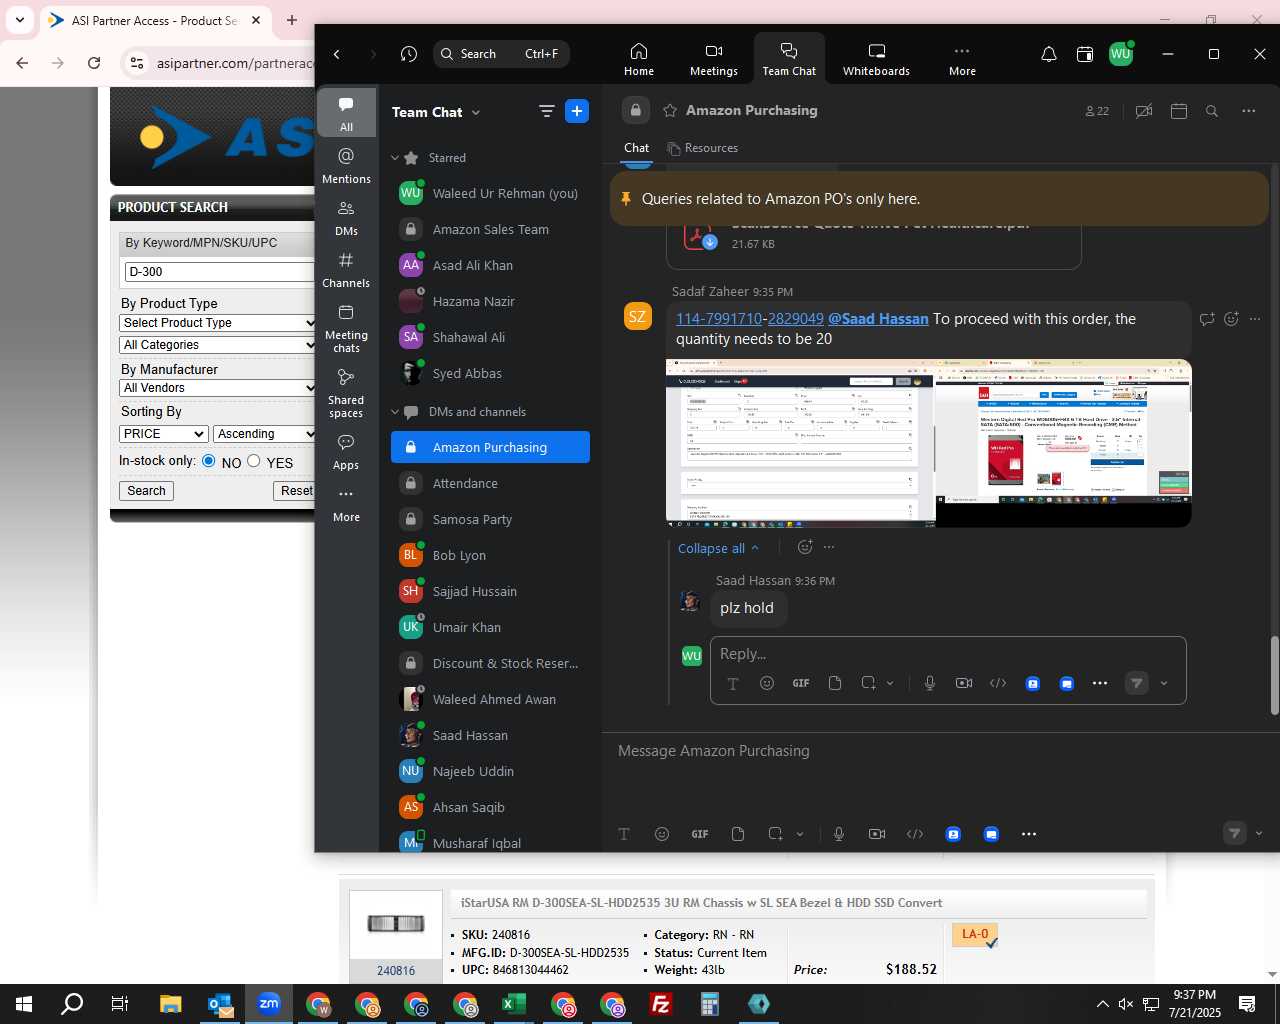Open All Categories dropdown

[217, 345]
